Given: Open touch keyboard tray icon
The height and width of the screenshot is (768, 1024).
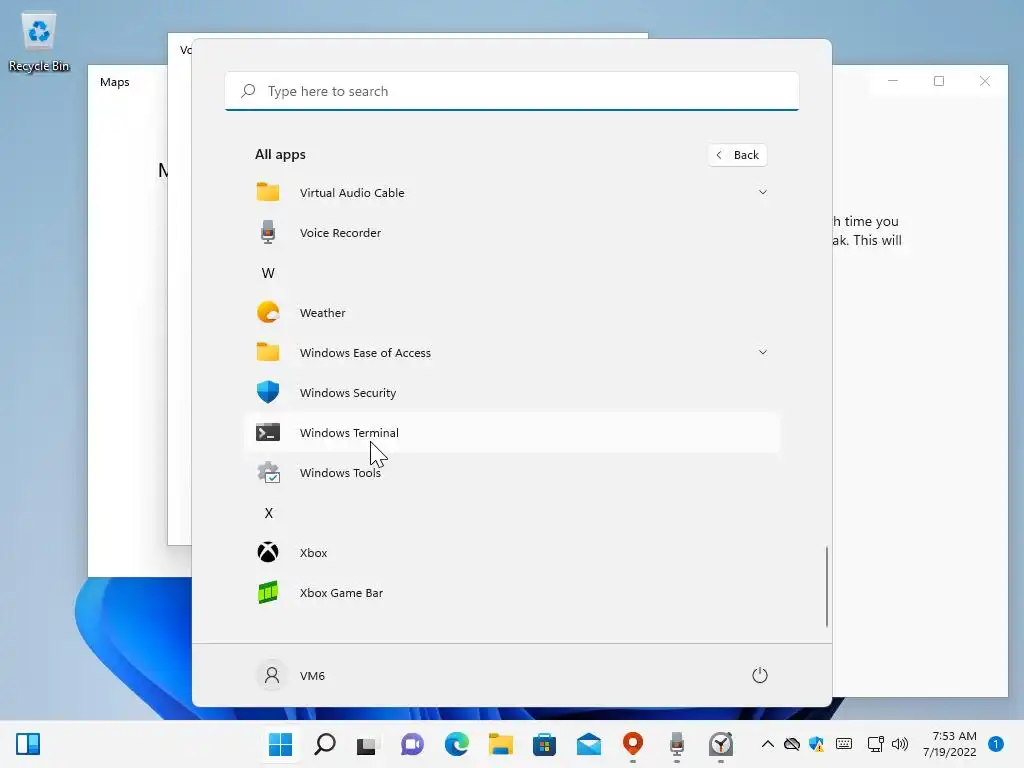Looking at the screenshot, I should (x=844, y=744).
